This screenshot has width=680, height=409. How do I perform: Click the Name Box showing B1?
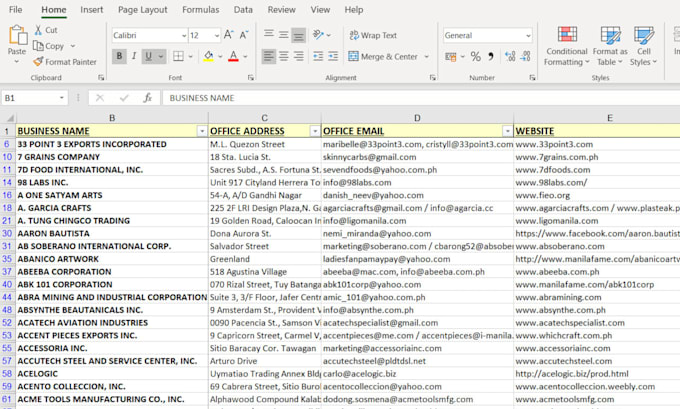click(29, 98)
